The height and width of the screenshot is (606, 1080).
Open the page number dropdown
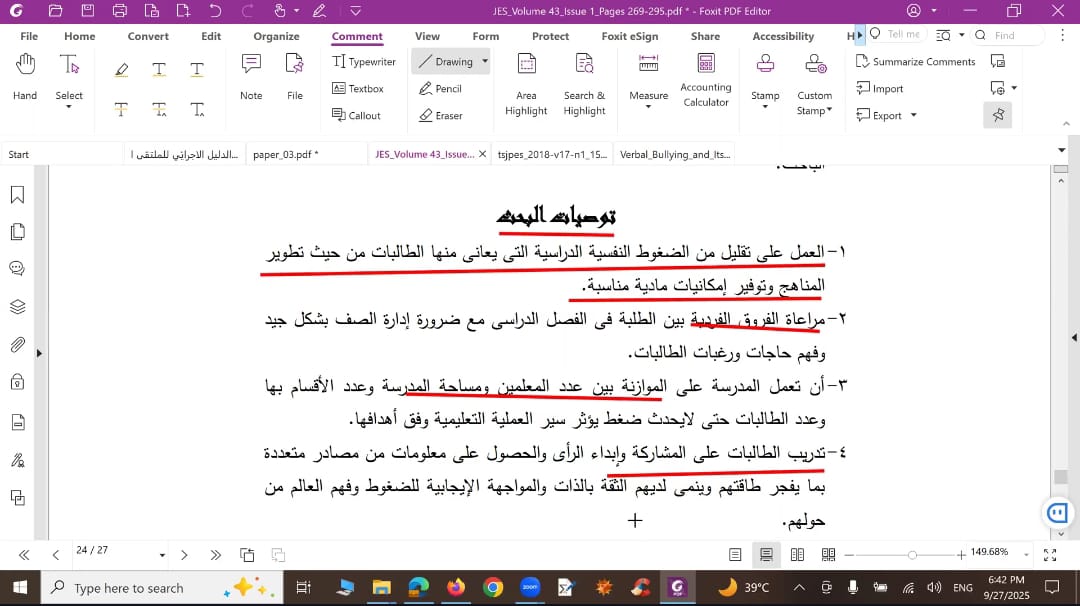(x=162, y=554)
